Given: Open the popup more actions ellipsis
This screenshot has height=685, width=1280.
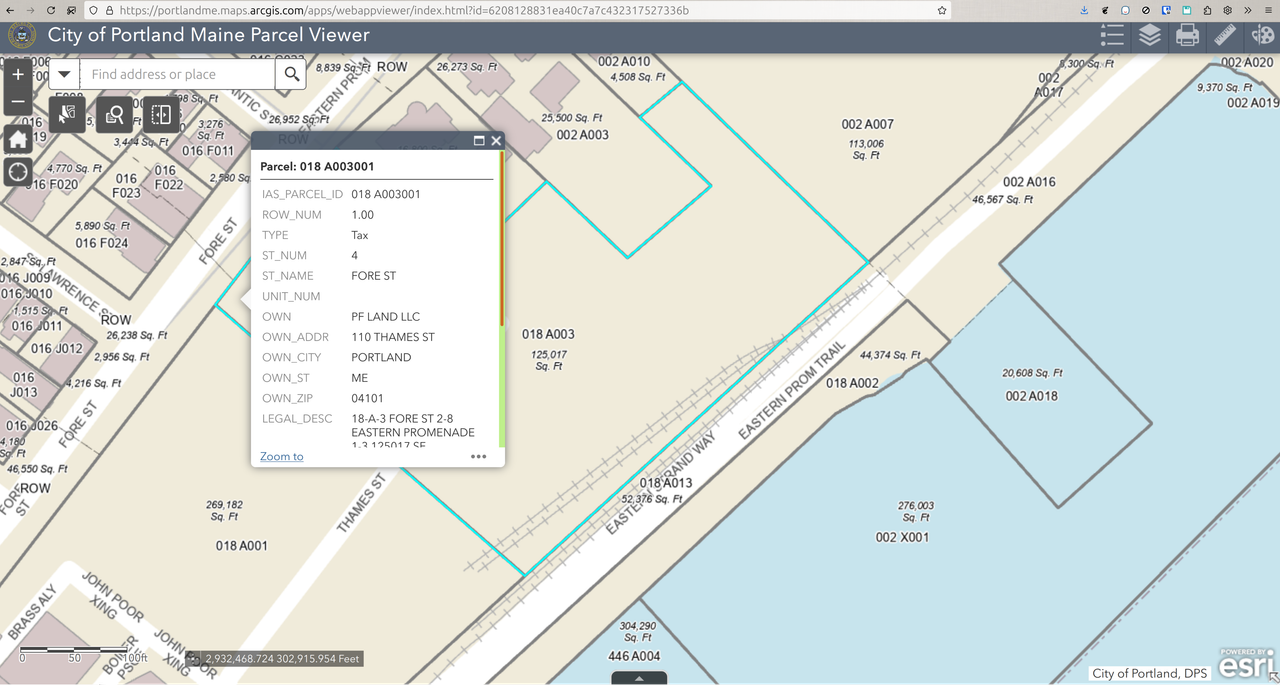Looking at the screenshot, I should point(479,456).
